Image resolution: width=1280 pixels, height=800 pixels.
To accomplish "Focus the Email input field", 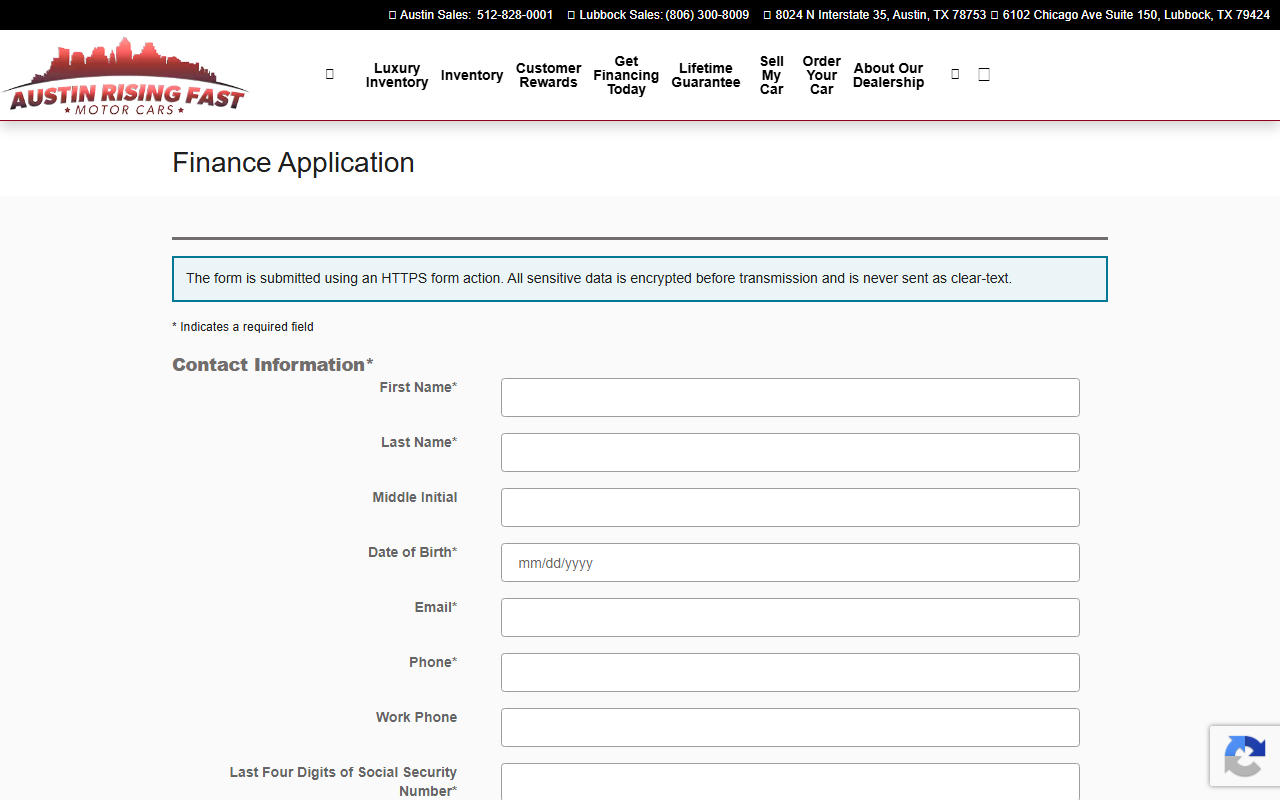I will click(x=790, y=617).
